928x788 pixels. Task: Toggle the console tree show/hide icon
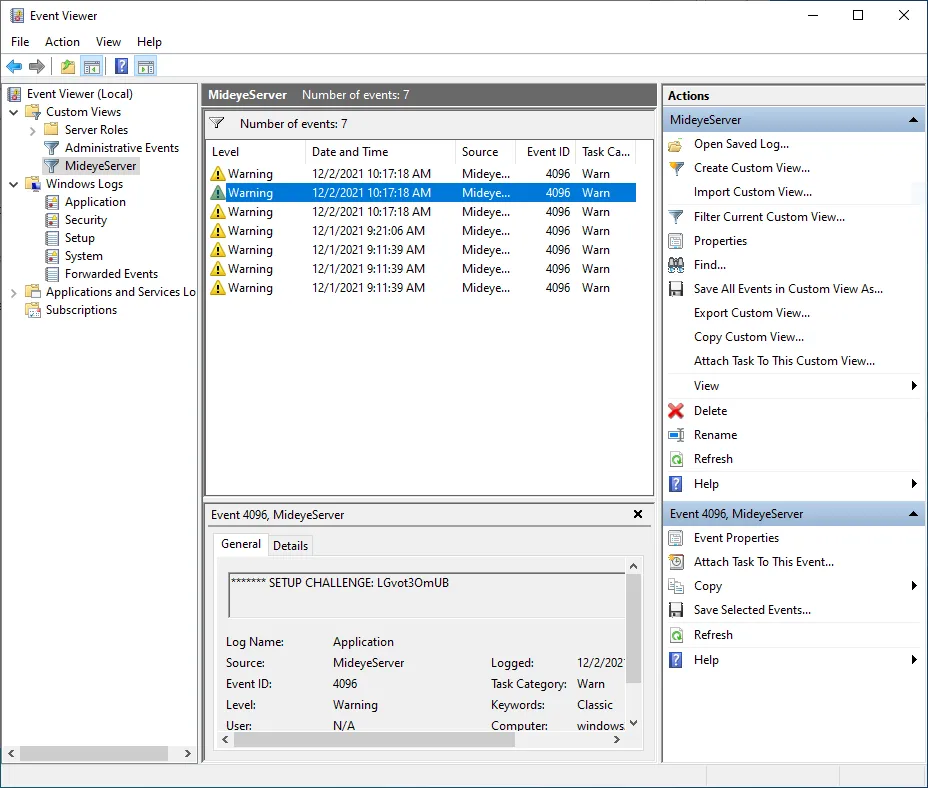tap(92, 66)
